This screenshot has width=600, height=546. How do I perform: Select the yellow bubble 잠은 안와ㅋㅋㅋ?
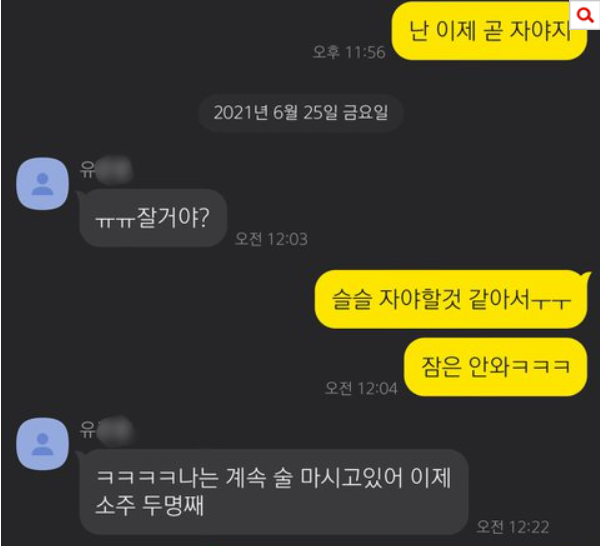(x=496, y=367)
